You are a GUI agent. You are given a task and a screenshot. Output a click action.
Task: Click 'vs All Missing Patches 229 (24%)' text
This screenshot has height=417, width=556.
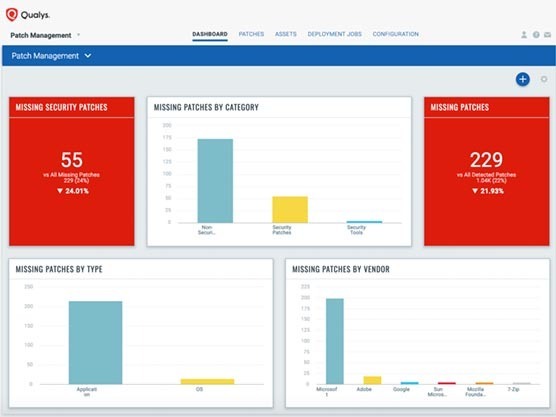pyautogui.click(x=72, y=178)
